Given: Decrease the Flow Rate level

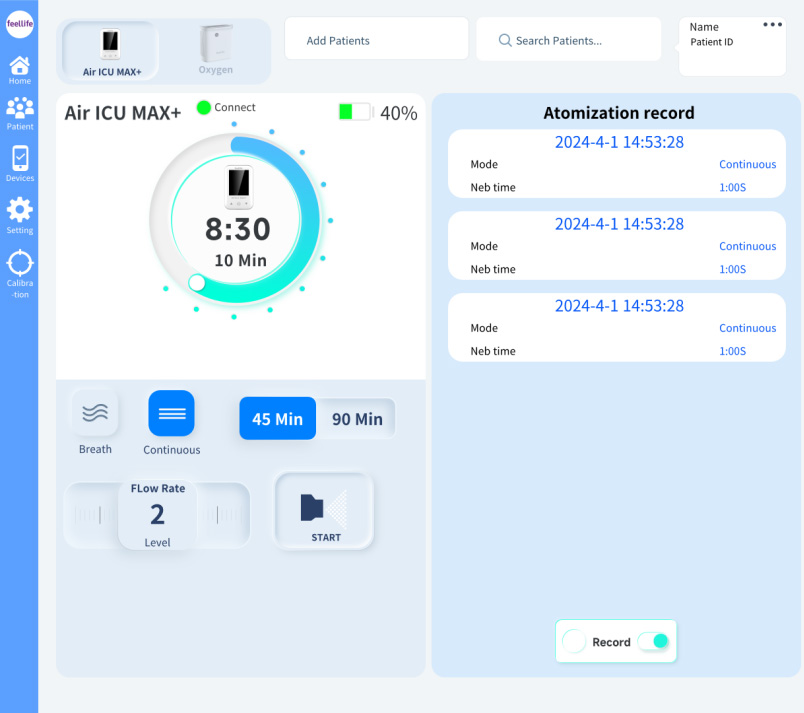Looking at the screenshot, I should (x=89, y=515).
